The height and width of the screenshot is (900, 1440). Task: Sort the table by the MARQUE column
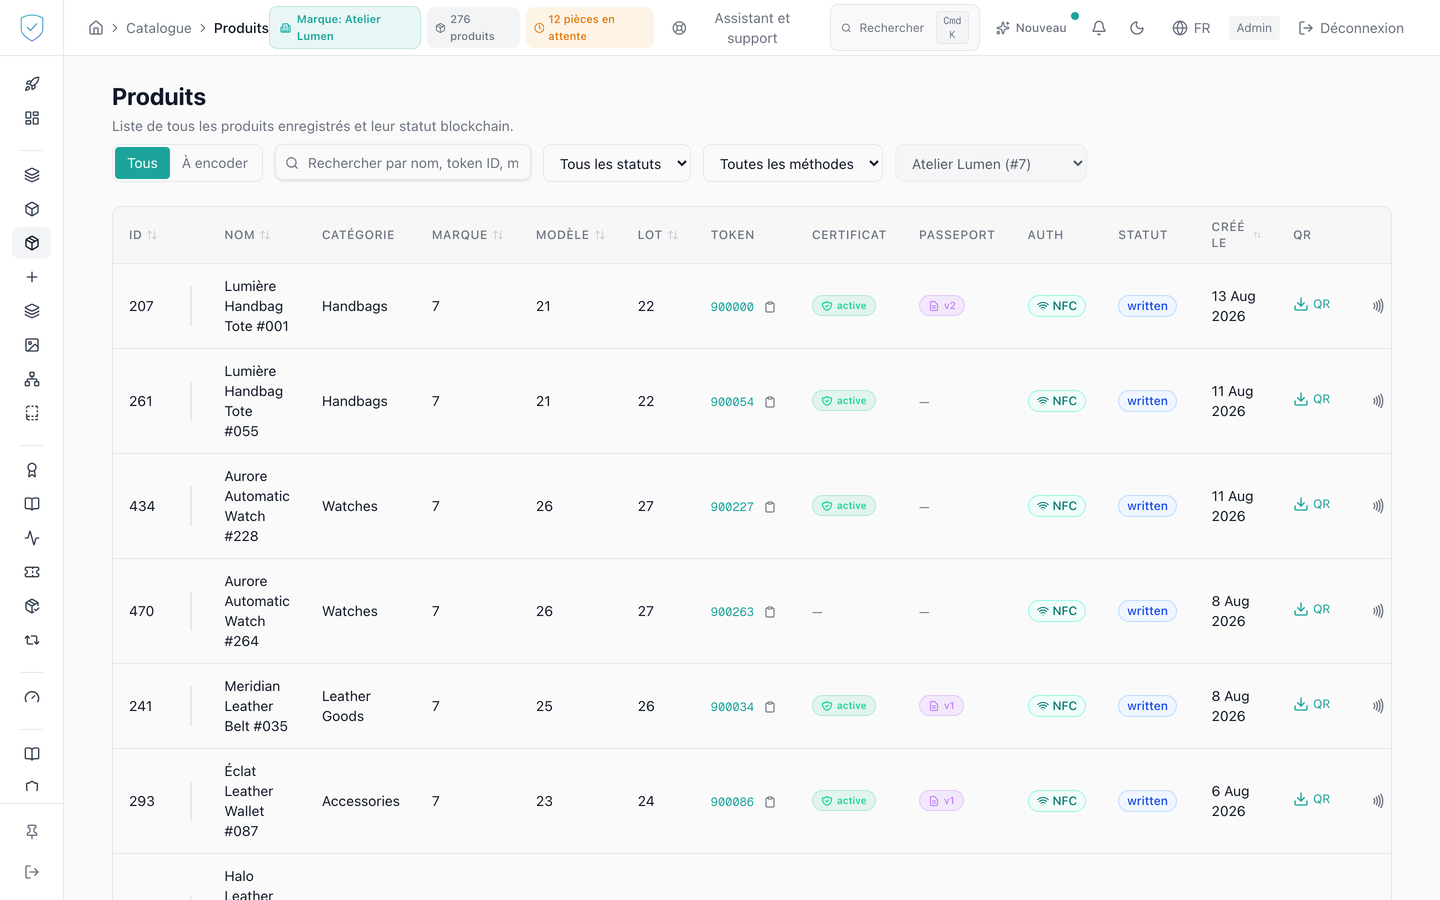click(467, 235)
